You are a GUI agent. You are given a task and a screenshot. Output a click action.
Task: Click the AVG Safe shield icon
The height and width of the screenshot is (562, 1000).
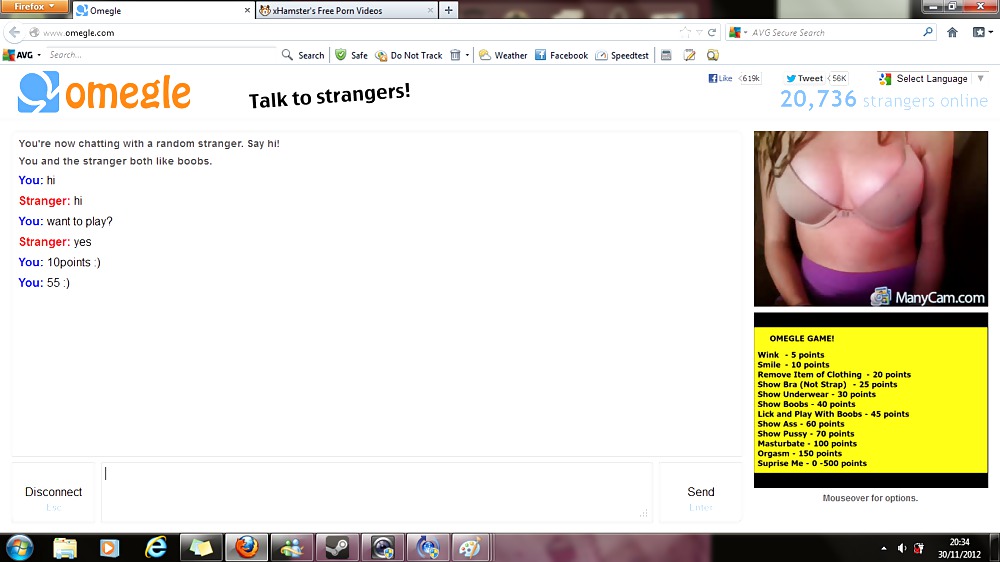pyautogui.click(x=341, y=55)
